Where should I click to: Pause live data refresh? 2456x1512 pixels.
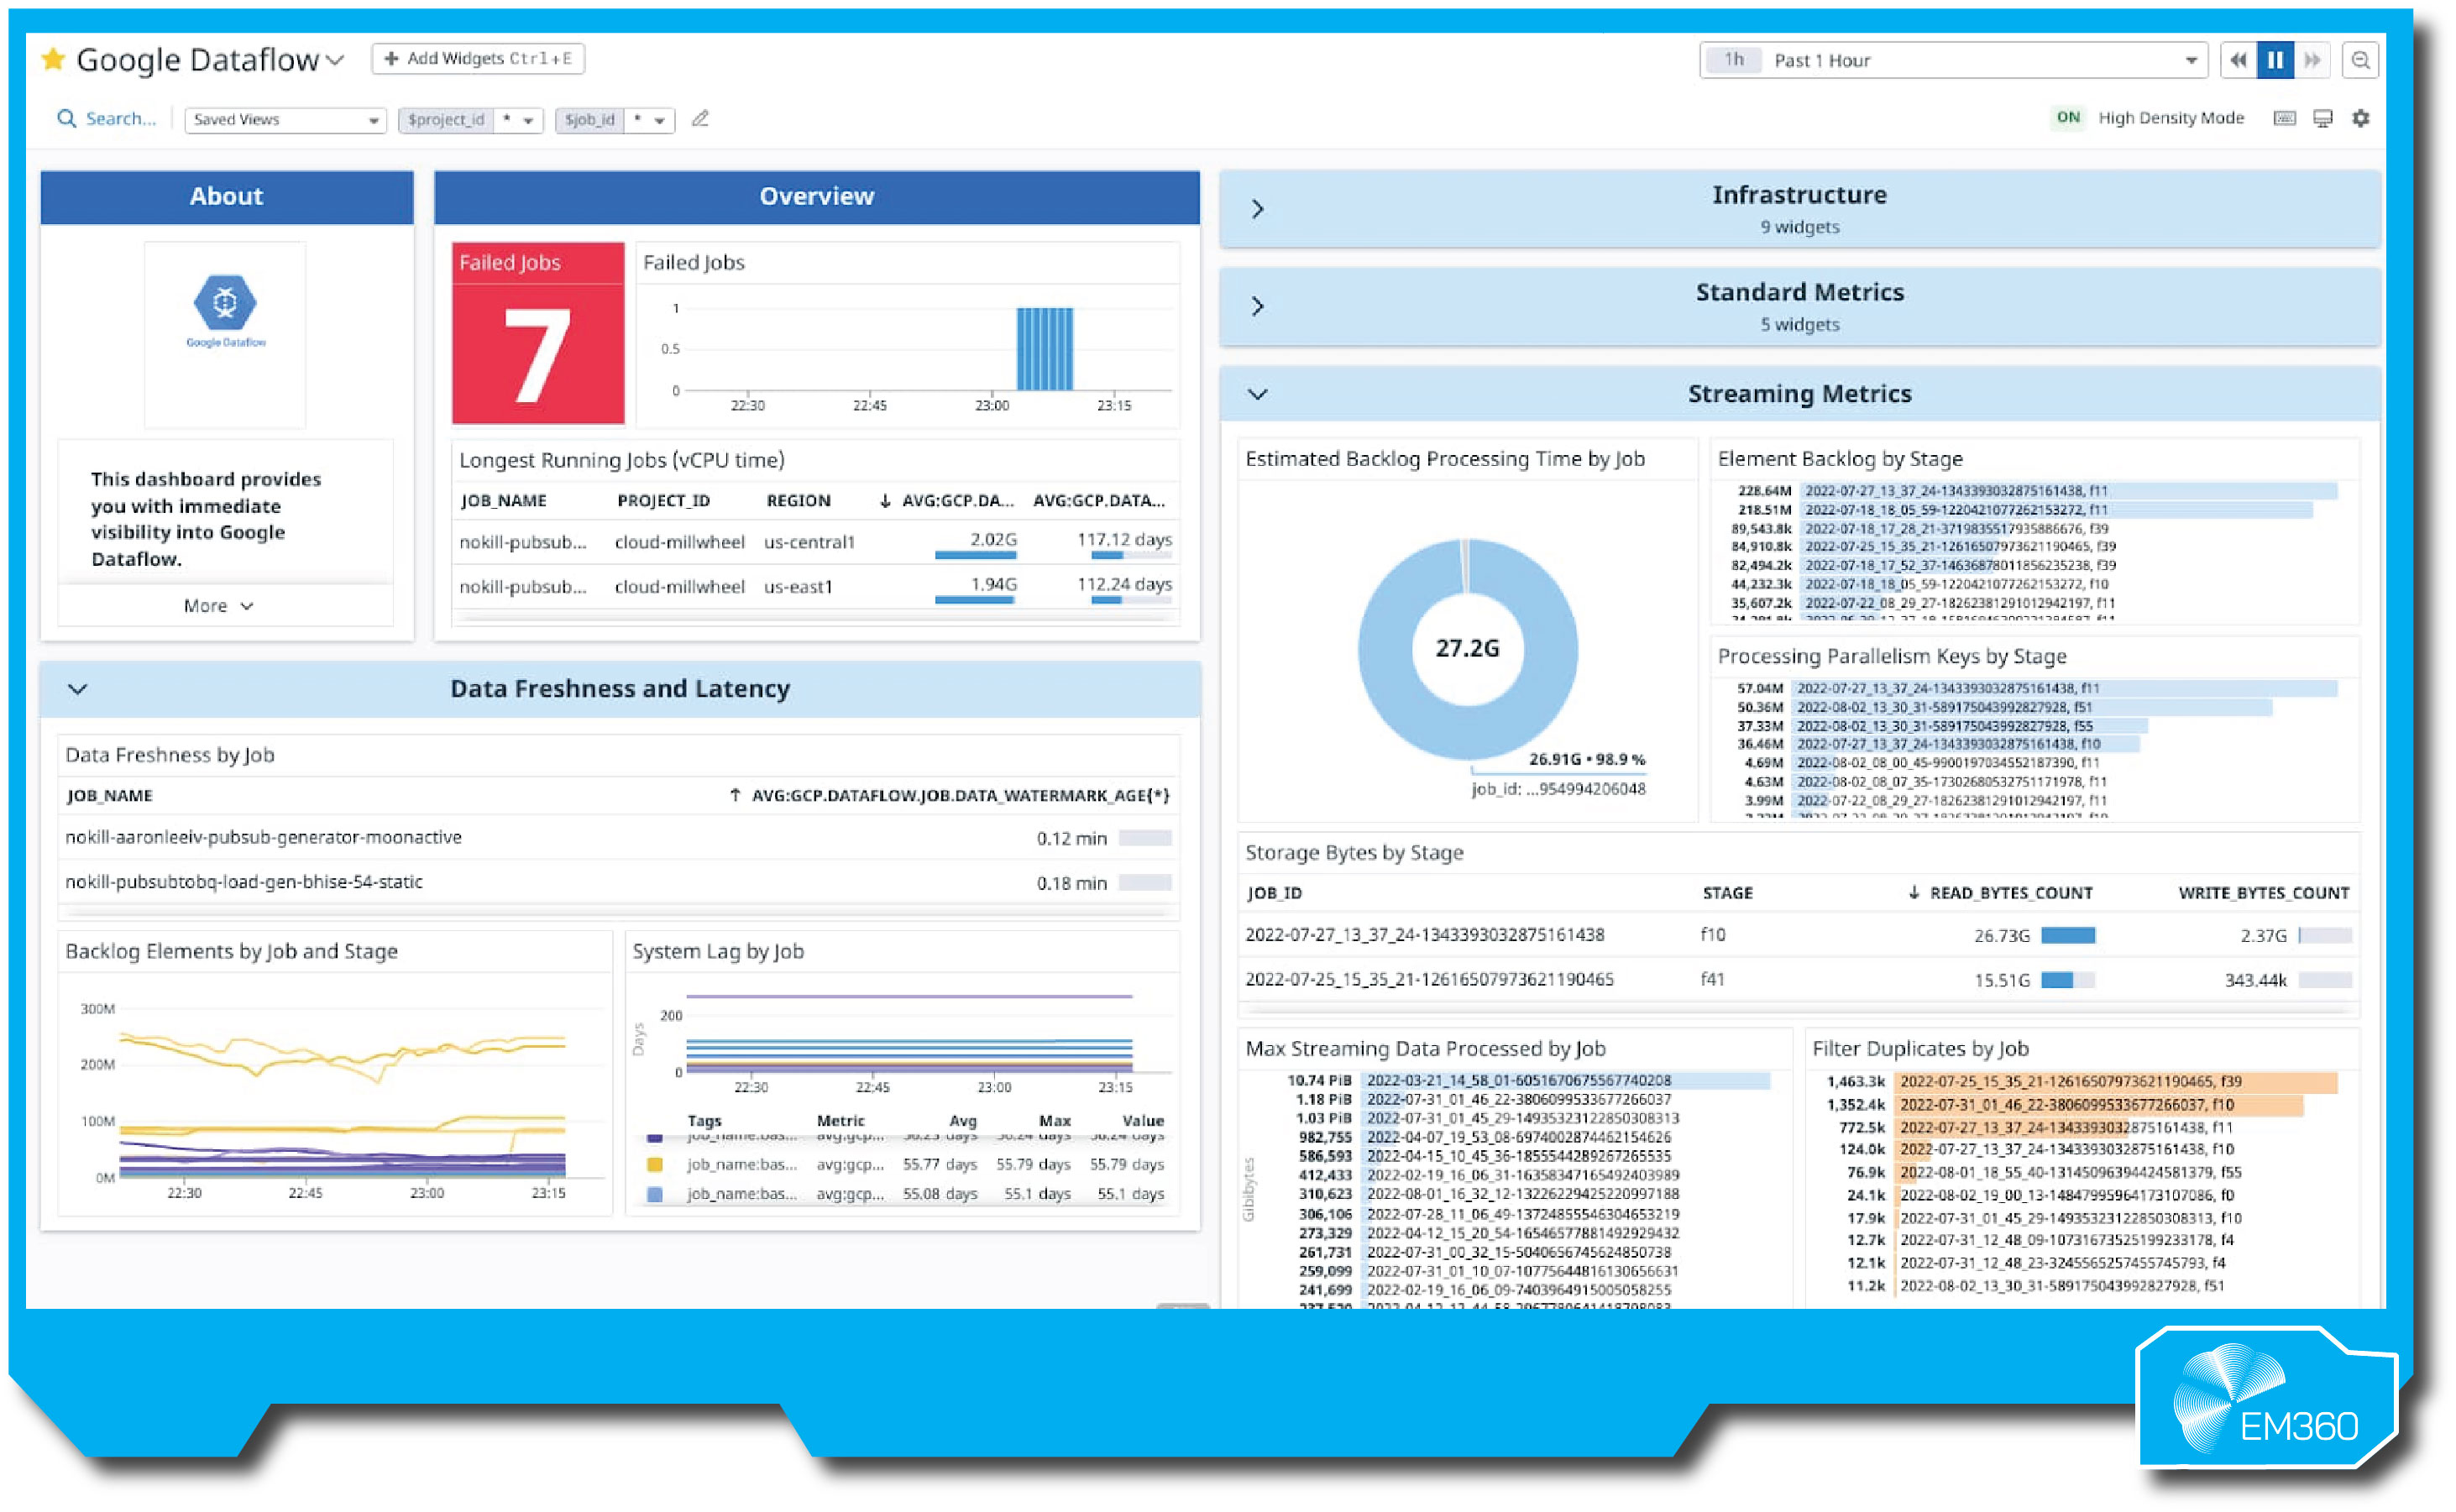[x=2276, y=60]
